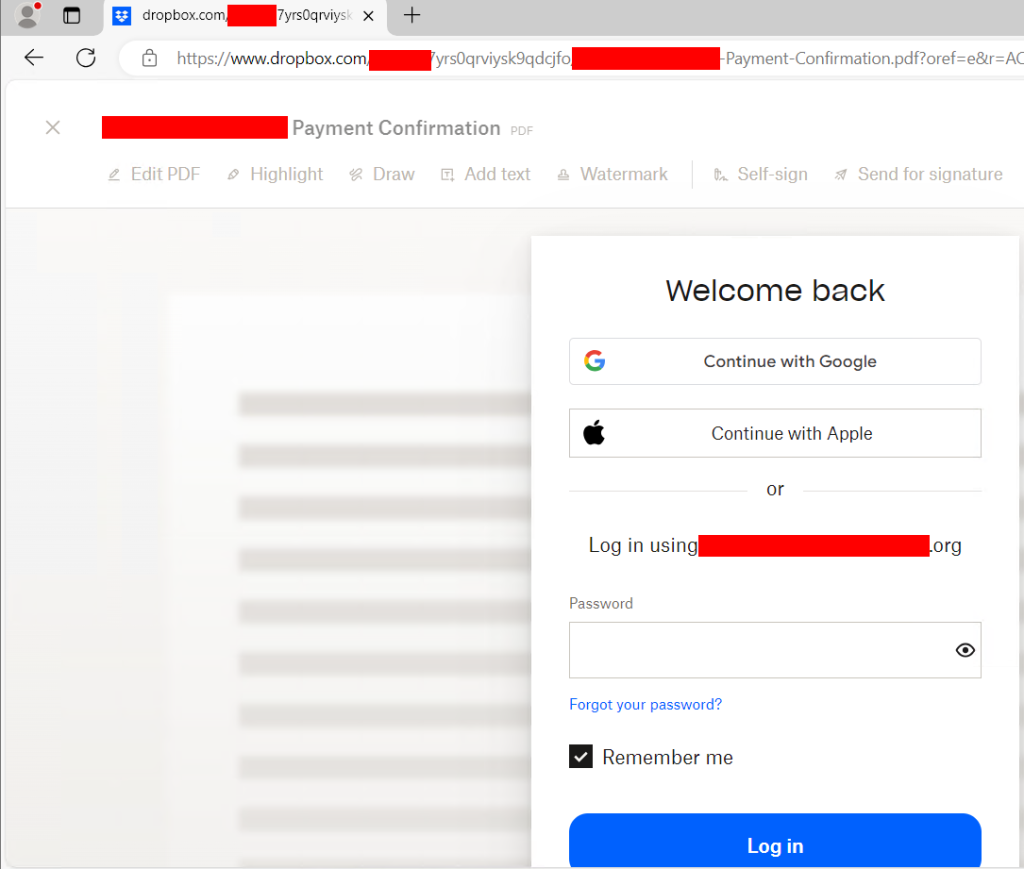
Task: Click into the Password field
Action: pos(775,650)
